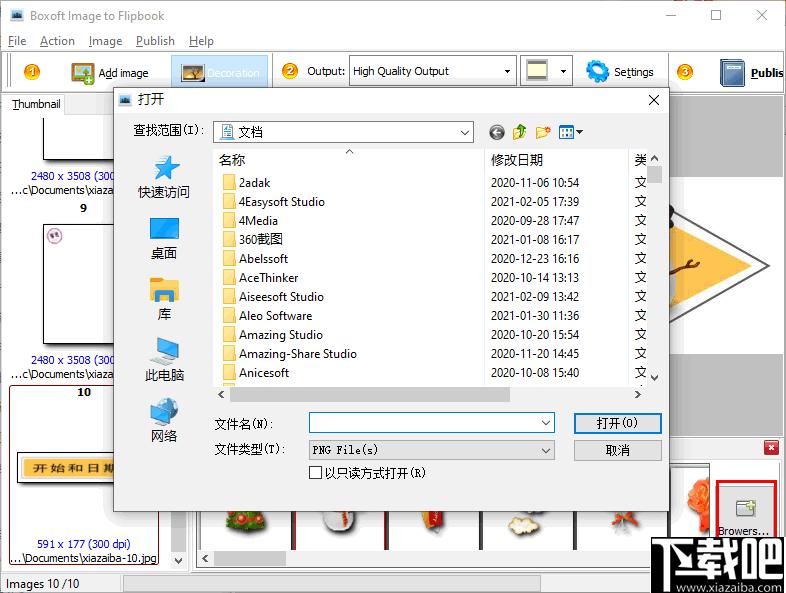Expand the 查找范围 文档 location dropdown

[465, 132]
